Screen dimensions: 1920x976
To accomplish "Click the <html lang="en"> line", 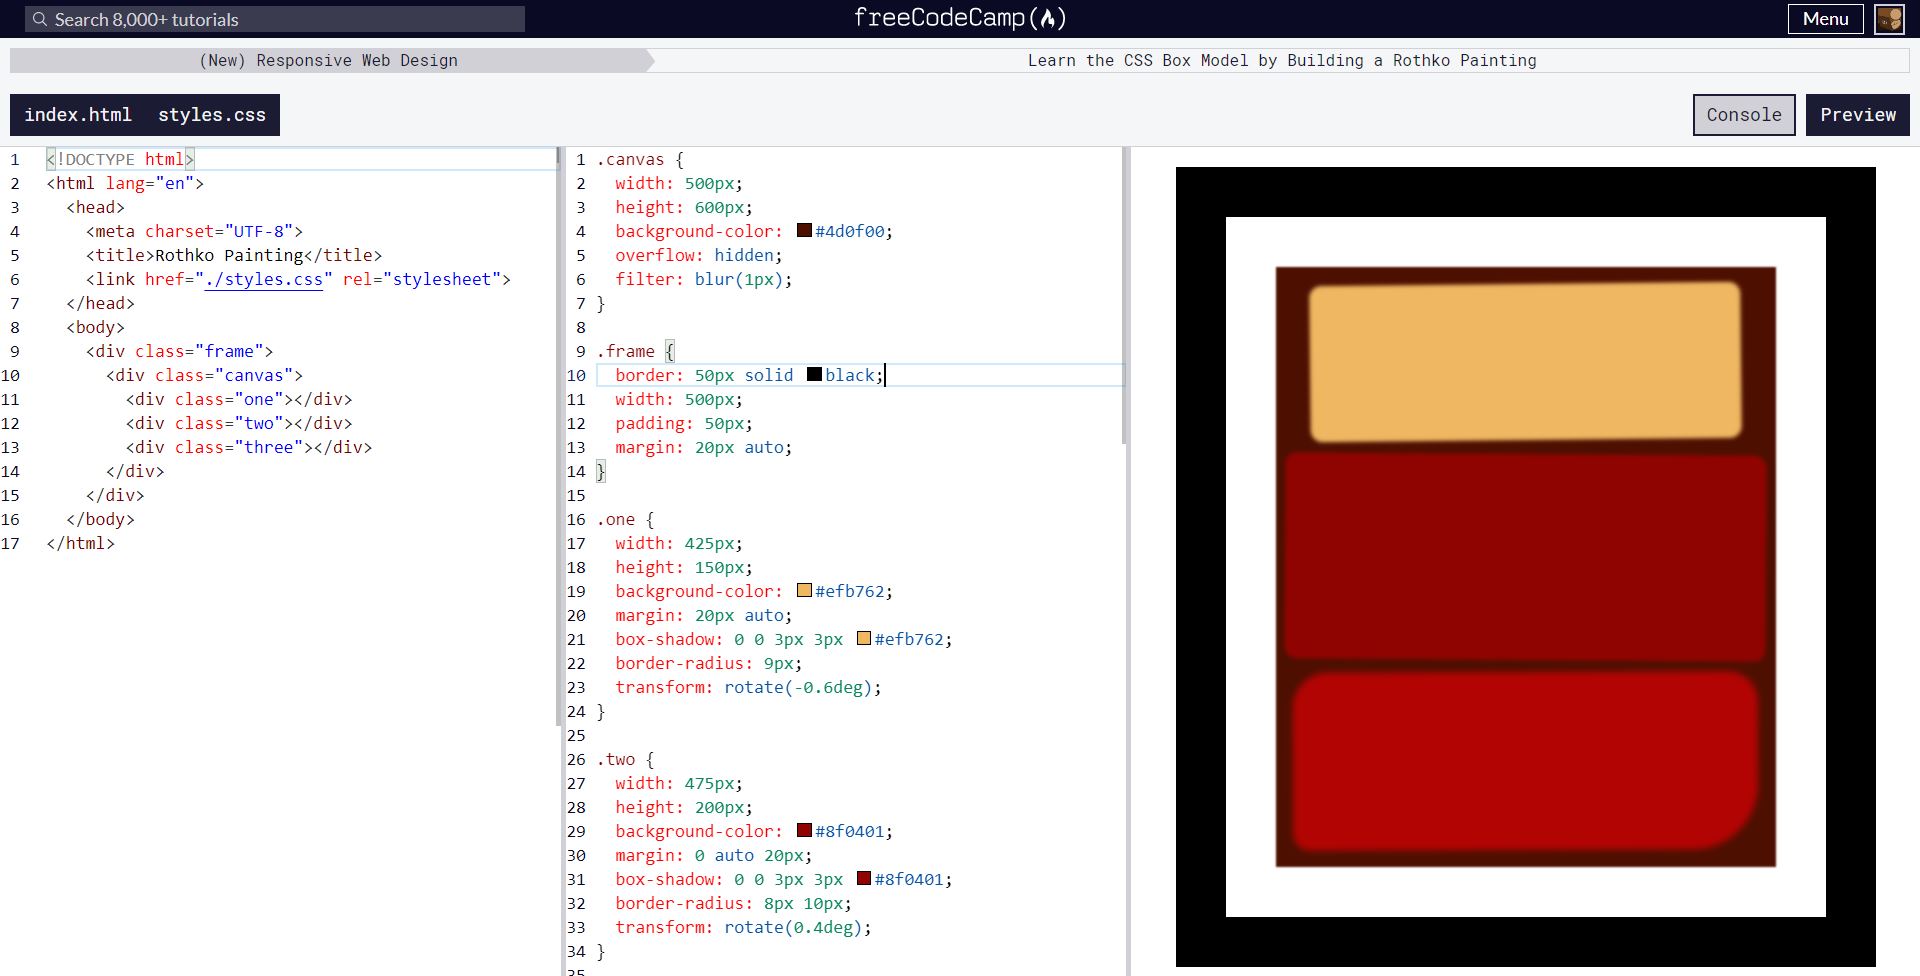I will click(x=125, y=183).
